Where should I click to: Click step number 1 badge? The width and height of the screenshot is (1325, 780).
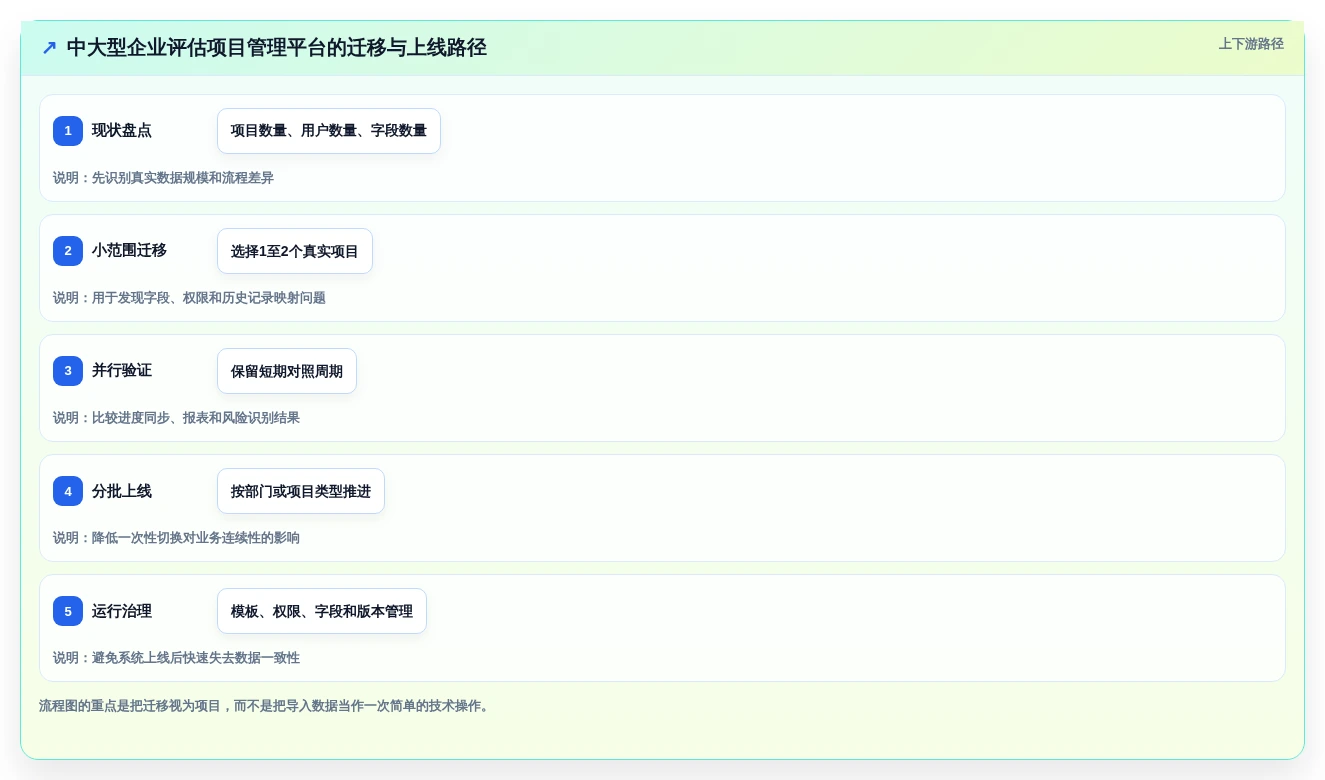pos(68,131)
